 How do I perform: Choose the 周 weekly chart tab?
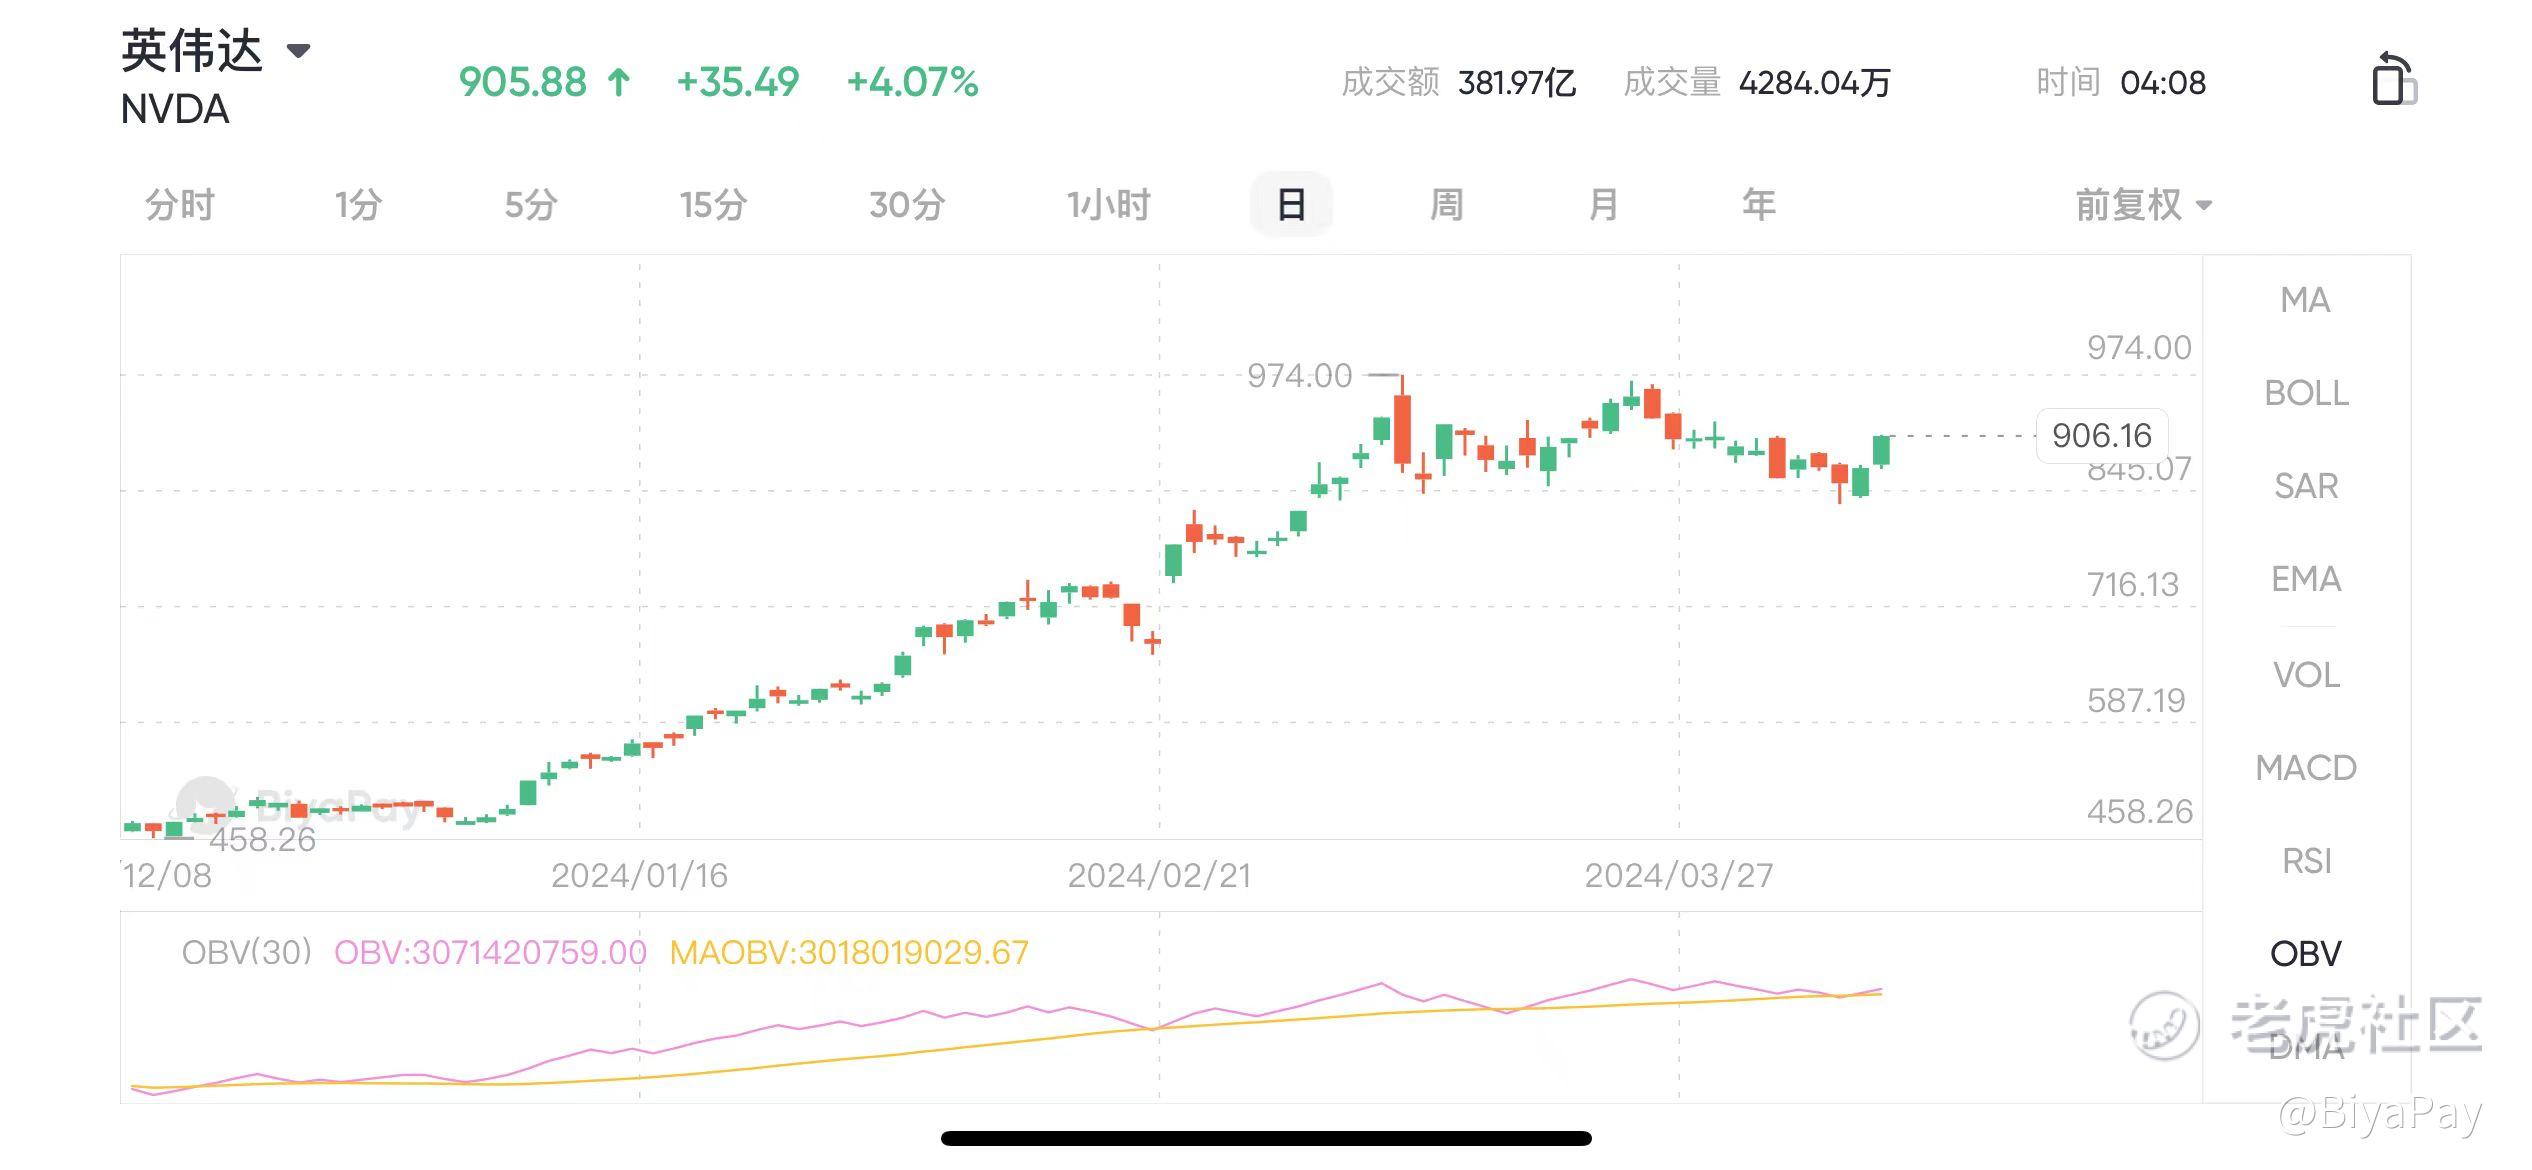click(1447, 205)
